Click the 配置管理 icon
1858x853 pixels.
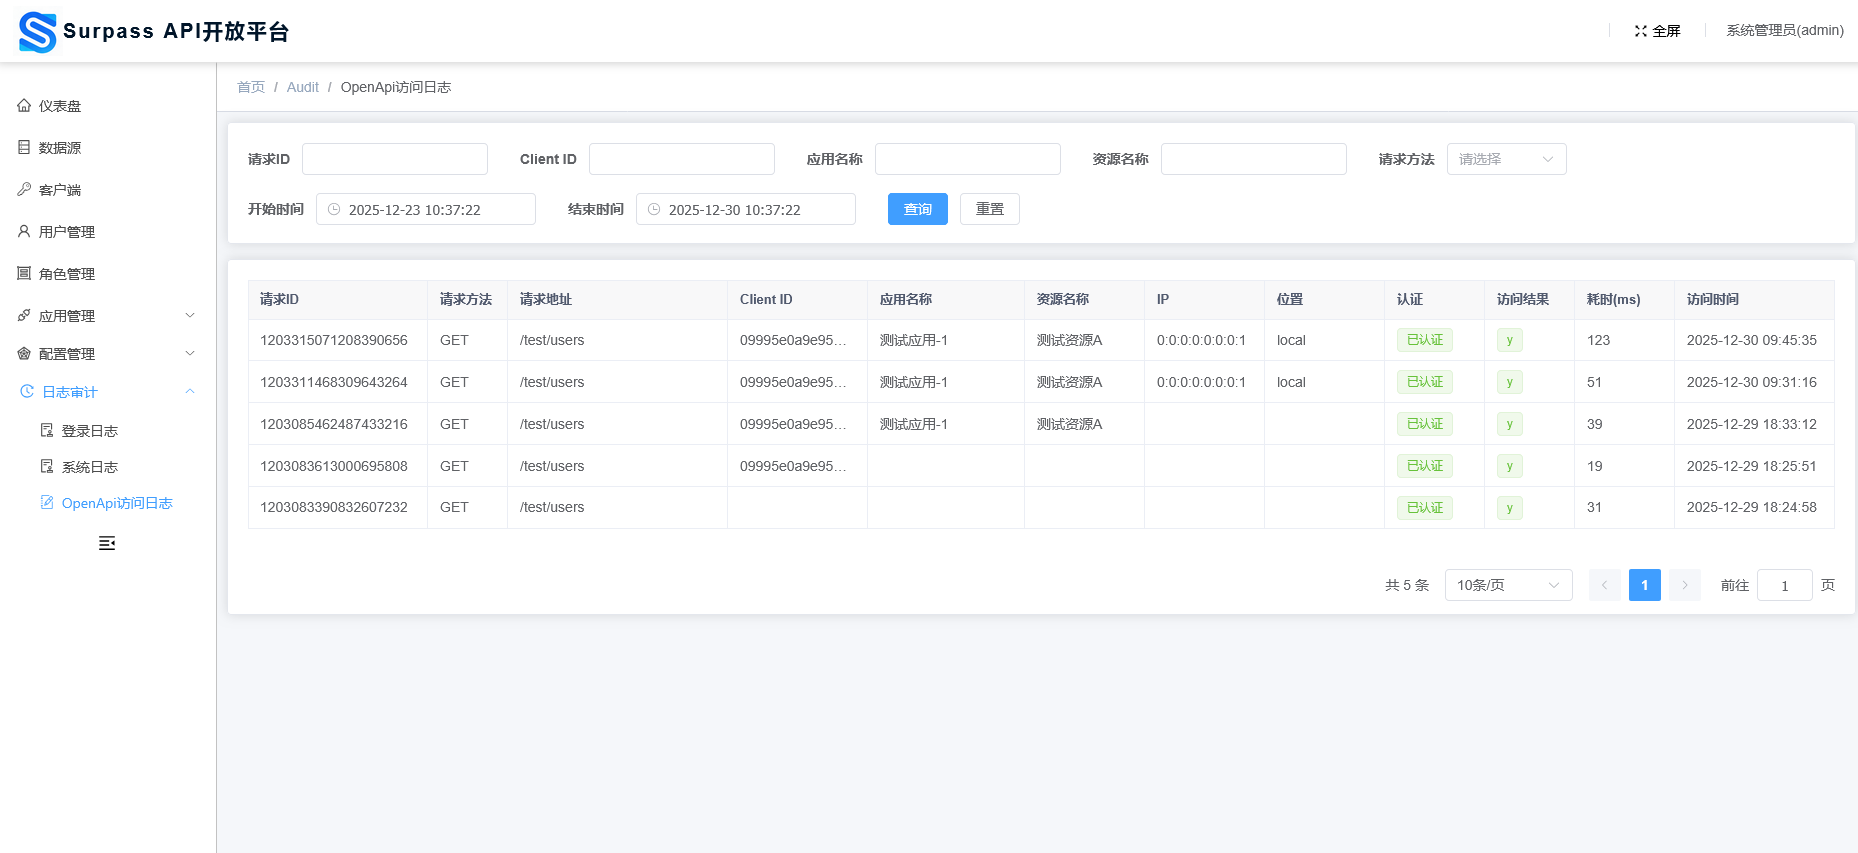pos(24,353)
